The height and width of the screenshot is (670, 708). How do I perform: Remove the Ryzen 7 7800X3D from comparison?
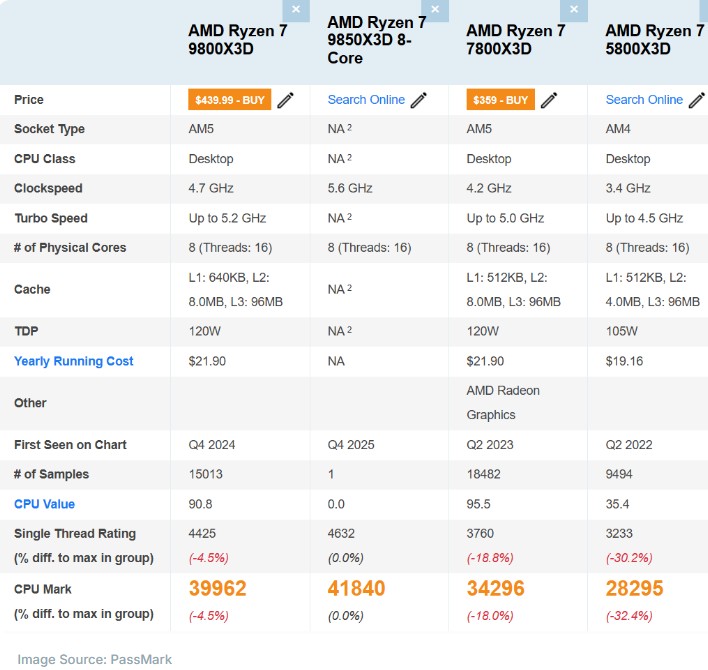(574, 9)
